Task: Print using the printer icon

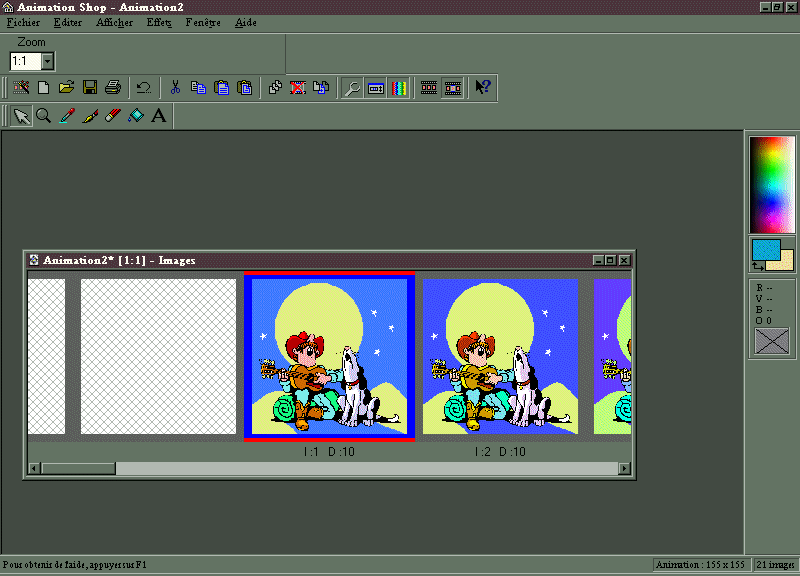Action: tap(113, 88)
